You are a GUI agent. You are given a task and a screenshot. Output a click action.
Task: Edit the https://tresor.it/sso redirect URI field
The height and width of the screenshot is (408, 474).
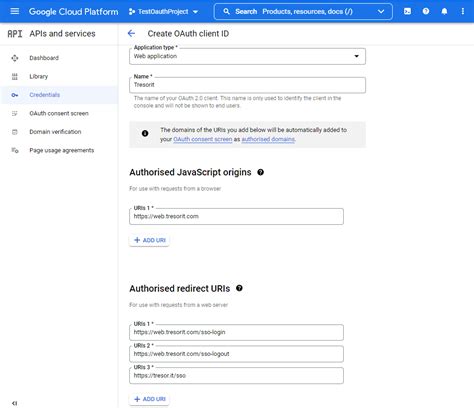(x=236, y=376)
